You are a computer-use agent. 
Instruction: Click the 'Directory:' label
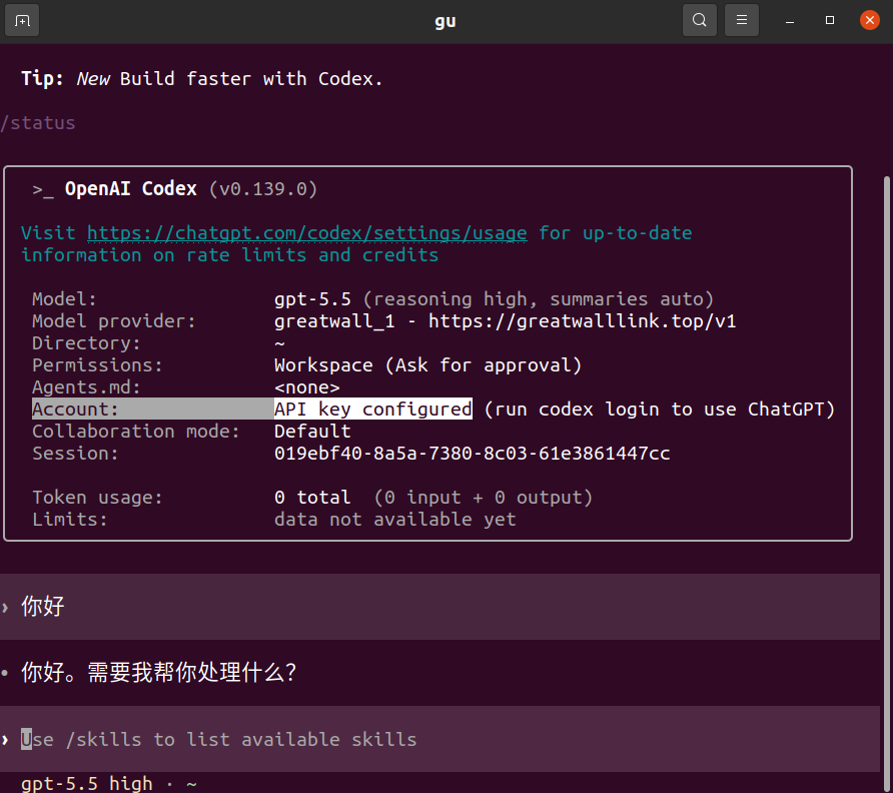point(86,343)
